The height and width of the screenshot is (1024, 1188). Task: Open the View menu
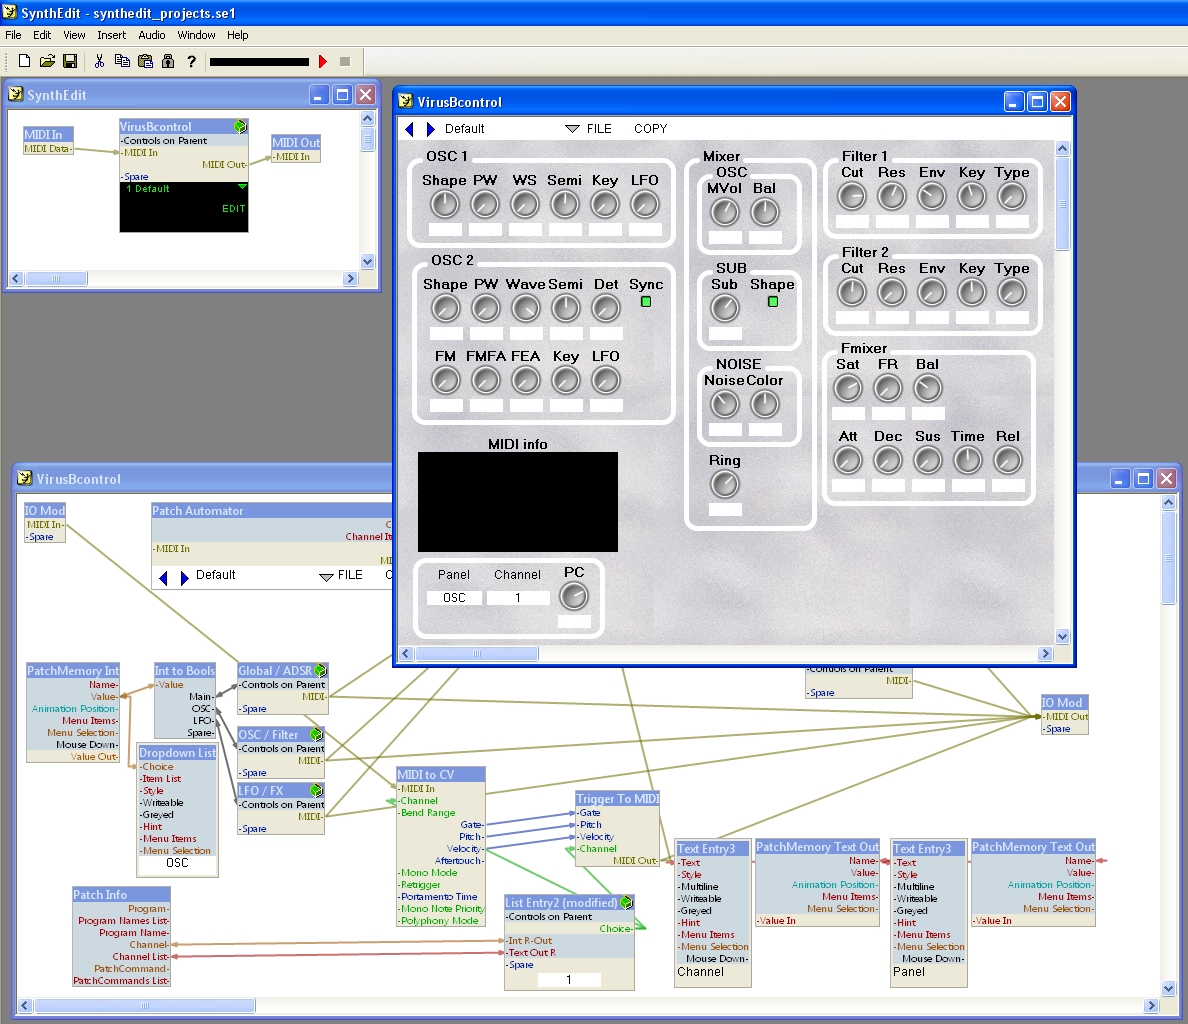74,35
